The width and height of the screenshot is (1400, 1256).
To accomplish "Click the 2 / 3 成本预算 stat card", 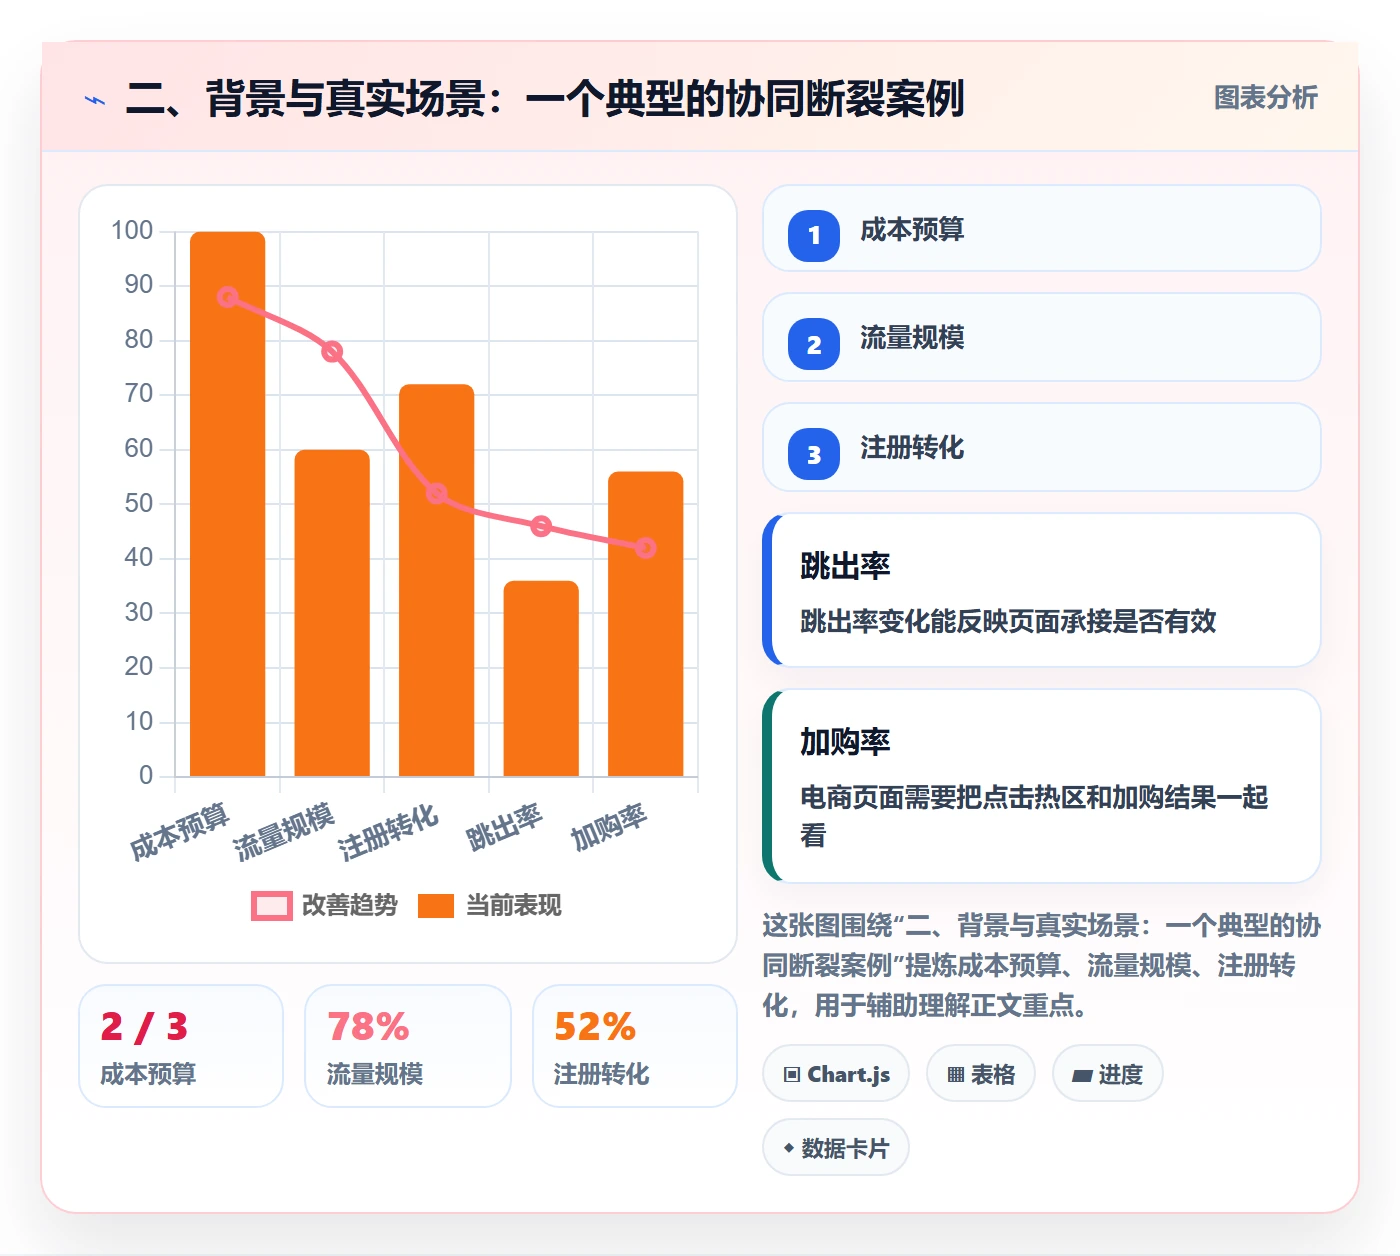I will pyautogui.click(x=181, y=1046).
